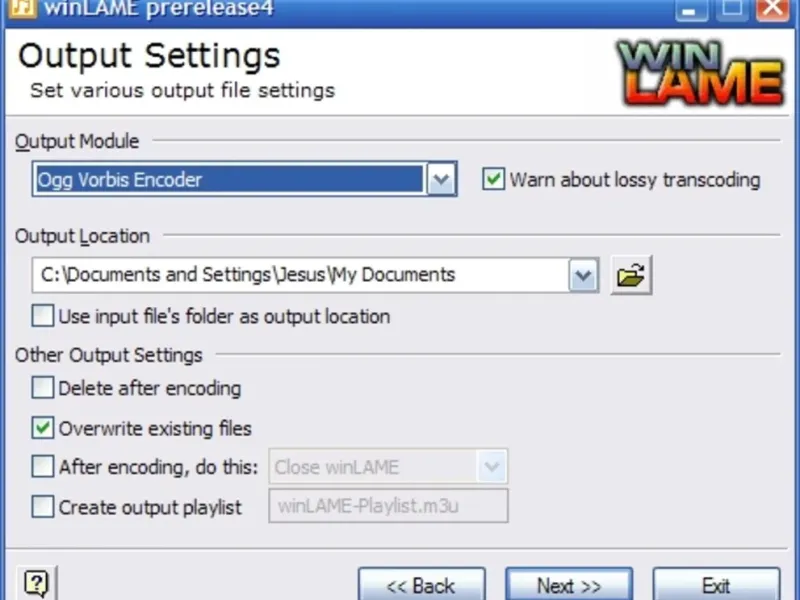Image resolution: width=800 pixels, height=600 pixels.
Task: Tick Create output playlist checkbox
Action: pyautogui.click(x=42, y=507)
